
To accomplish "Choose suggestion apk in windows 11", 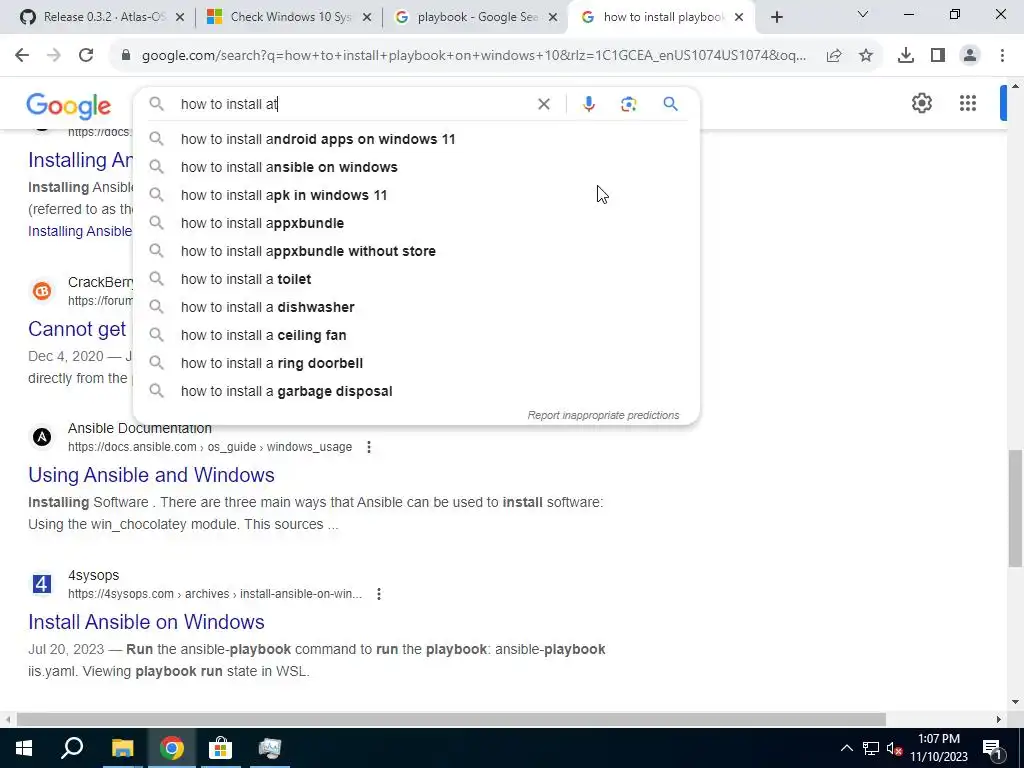I will 416,195.
